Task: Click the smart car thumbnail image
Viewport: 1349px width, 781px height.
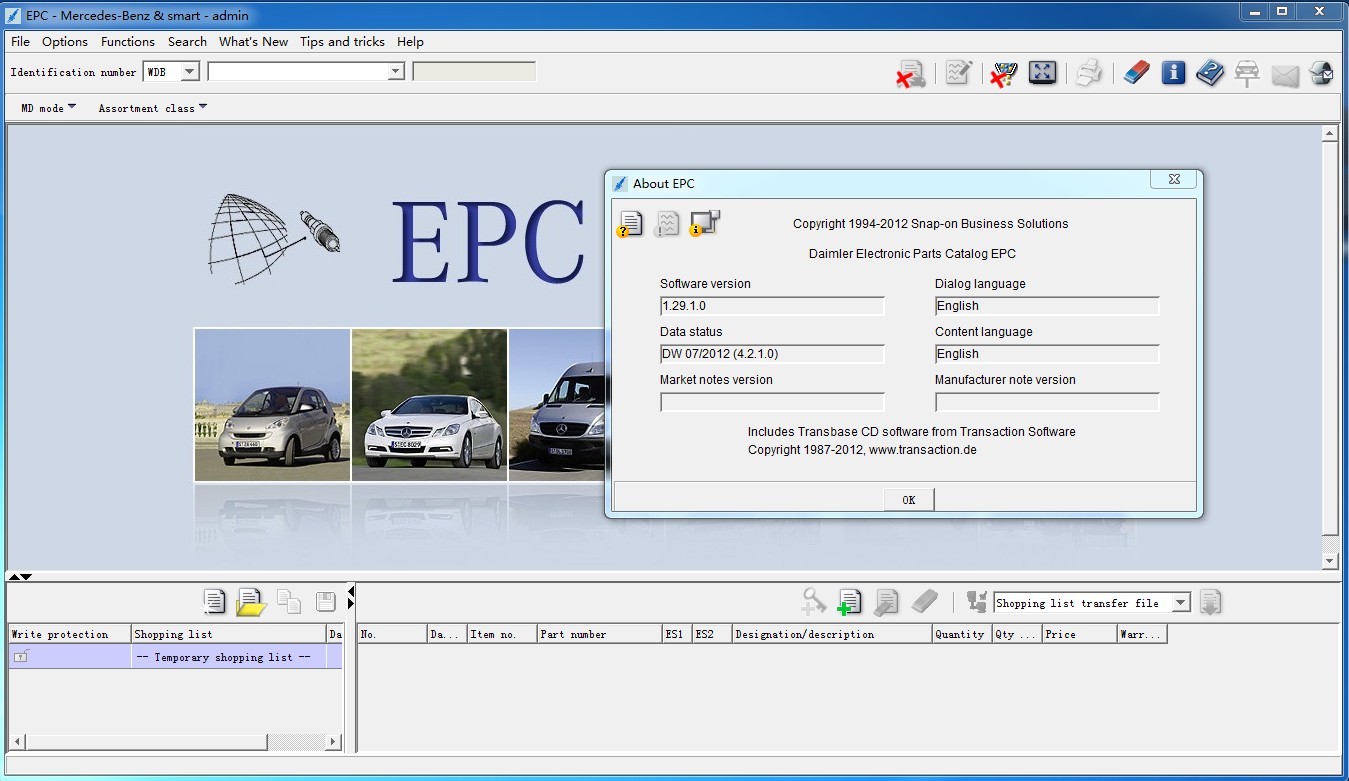Action: (x=272, y=405)
